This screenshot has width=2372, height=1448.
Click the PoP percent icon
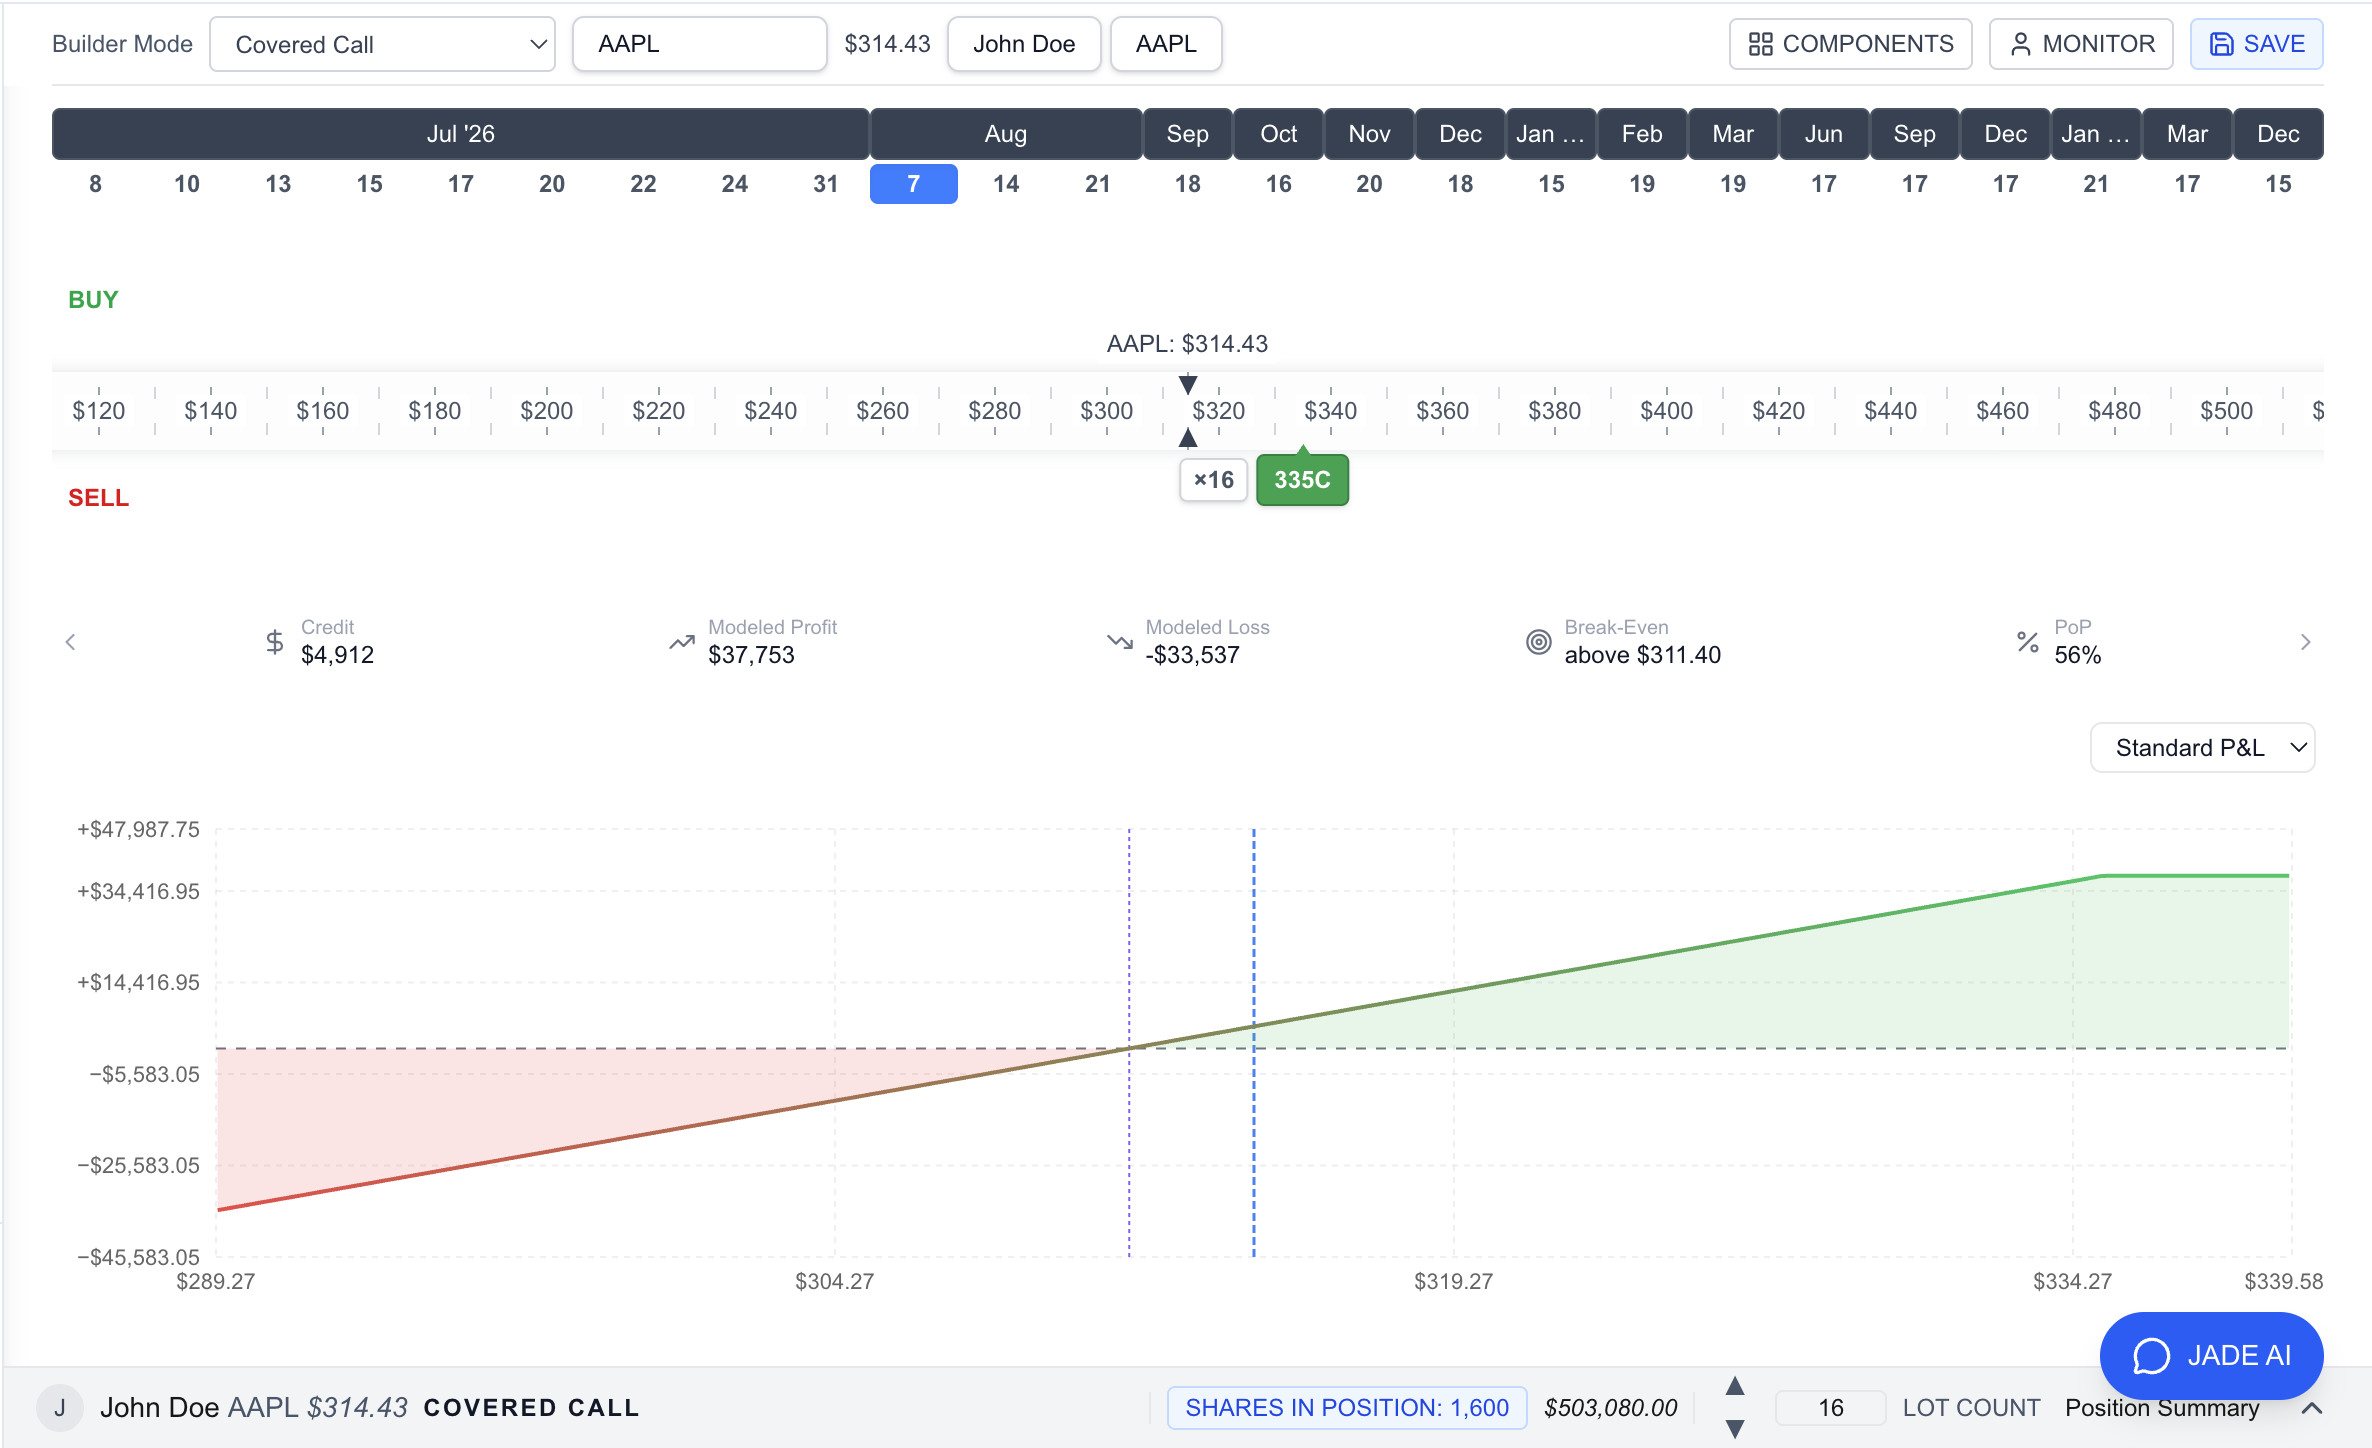(x=2028, y=642)
